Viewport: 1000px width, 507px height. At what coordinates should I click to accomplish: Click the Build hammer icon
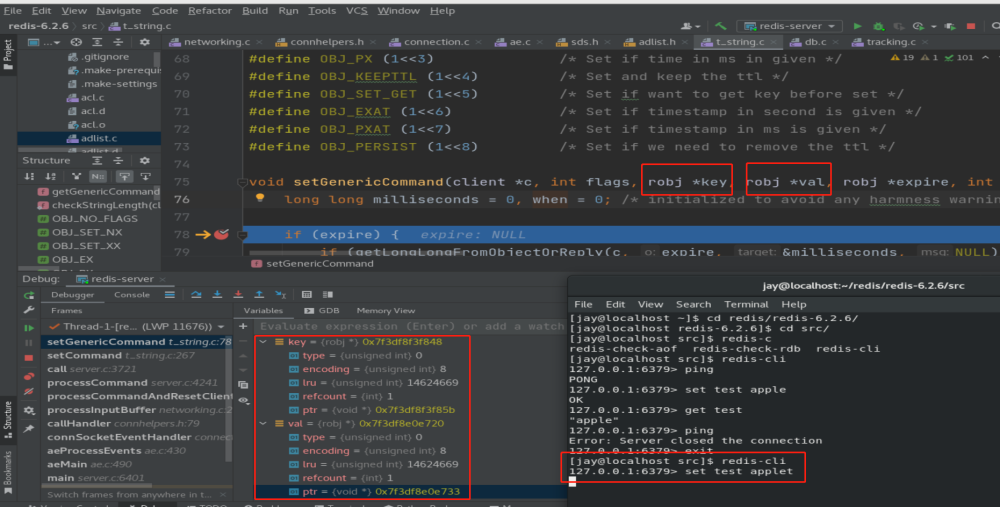click(720, 26)
